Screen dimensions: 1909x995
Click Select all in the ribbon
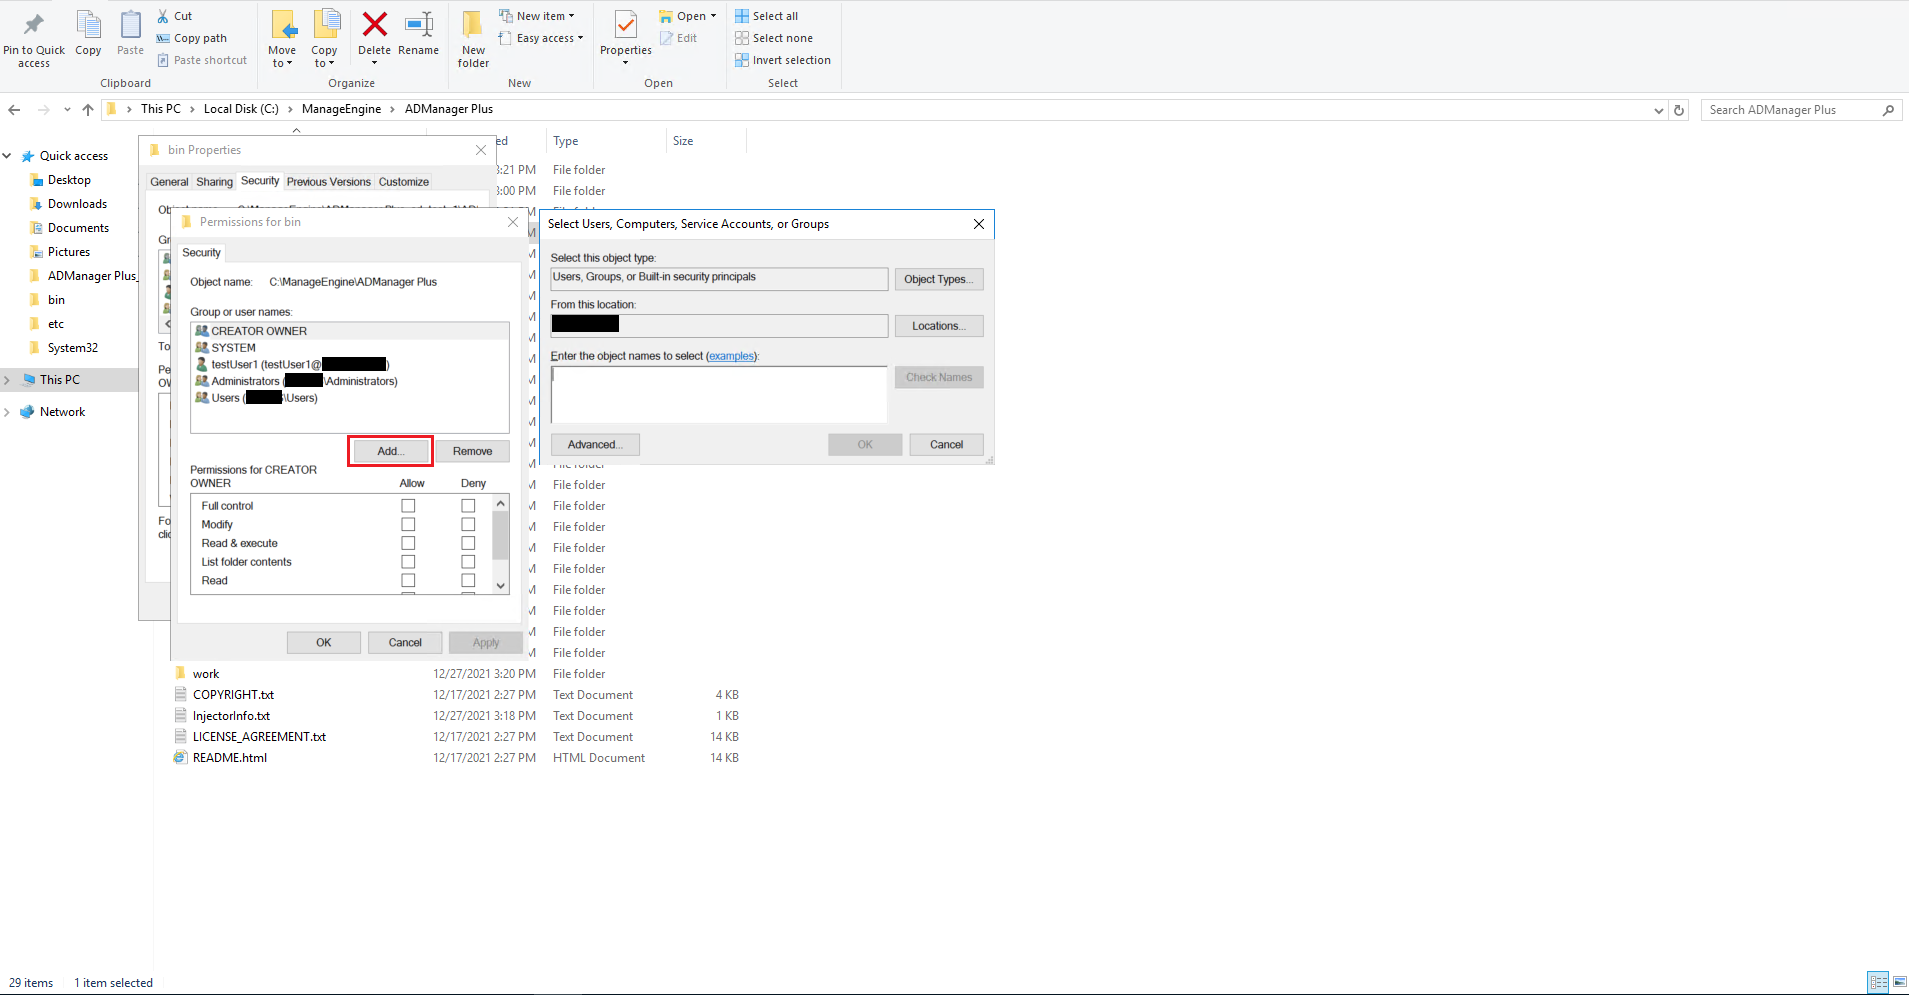767,16
